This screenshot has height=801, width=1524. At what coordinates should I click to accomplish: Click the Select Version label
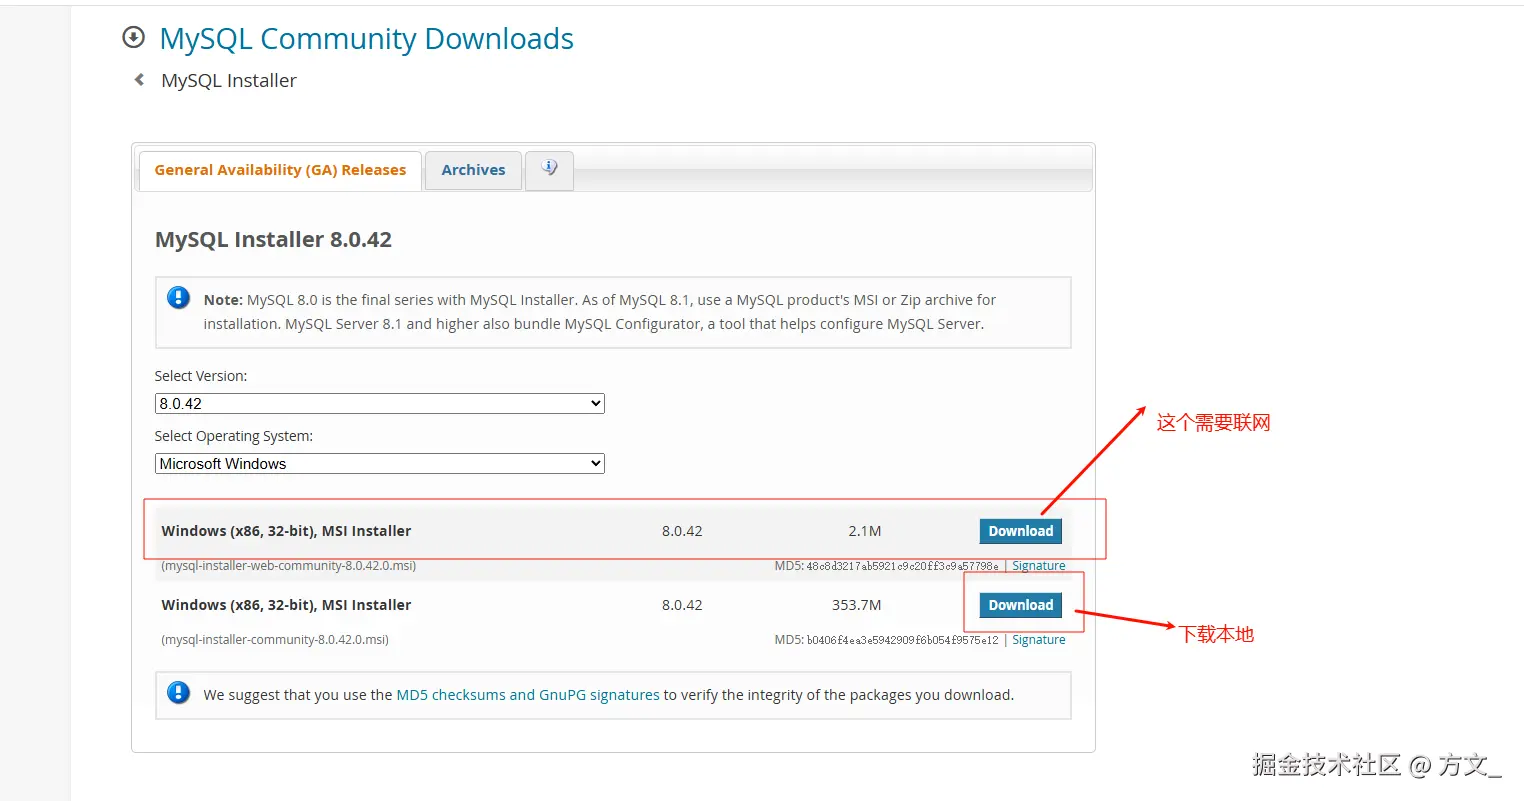click(x=201, y=376)
